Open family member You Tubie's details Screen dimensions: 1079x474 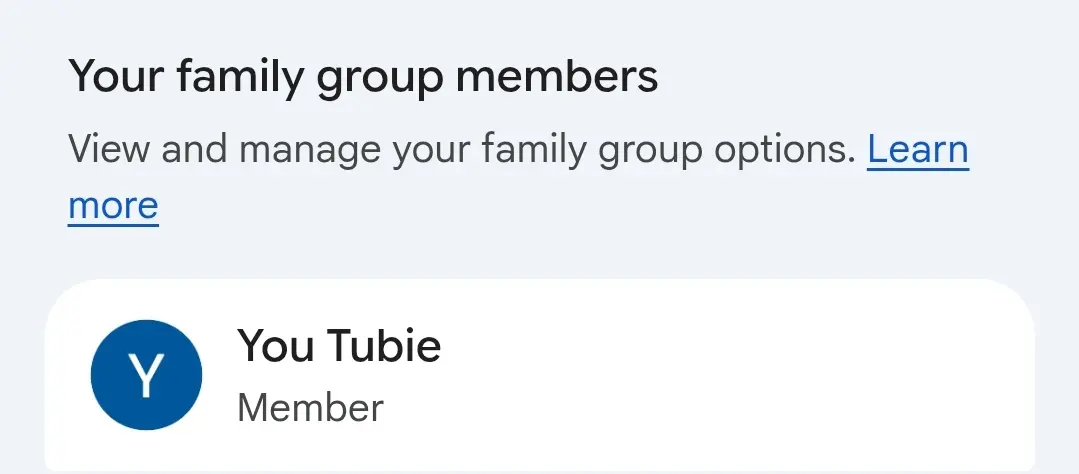click(x=540, y=376)
